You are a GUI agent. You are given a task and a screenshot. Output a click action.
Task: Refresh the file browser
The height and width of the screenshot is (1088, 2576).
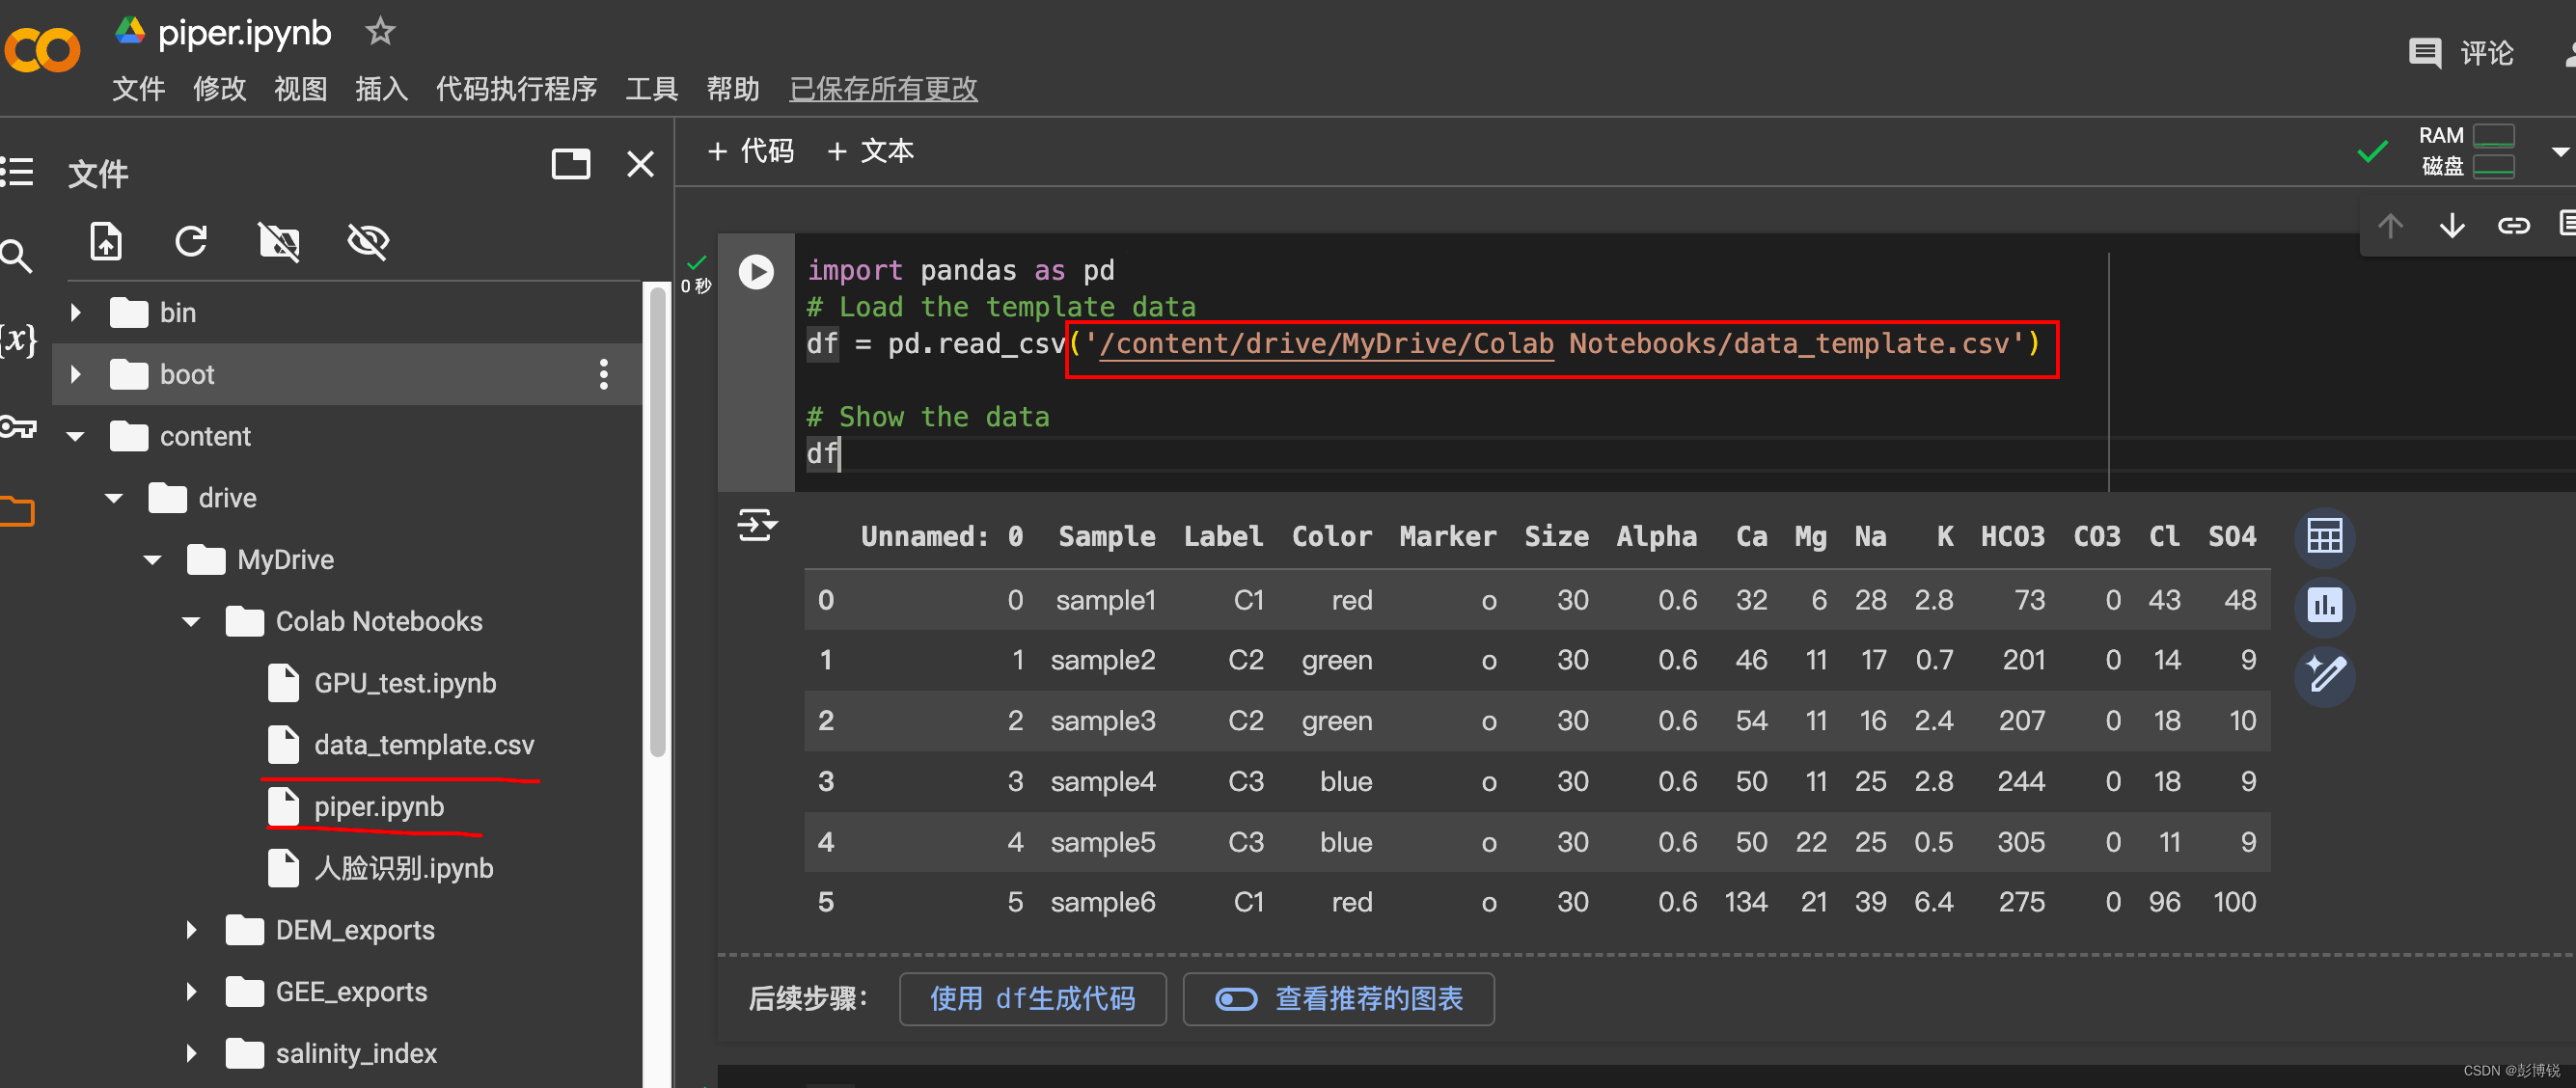pos(190,242)
